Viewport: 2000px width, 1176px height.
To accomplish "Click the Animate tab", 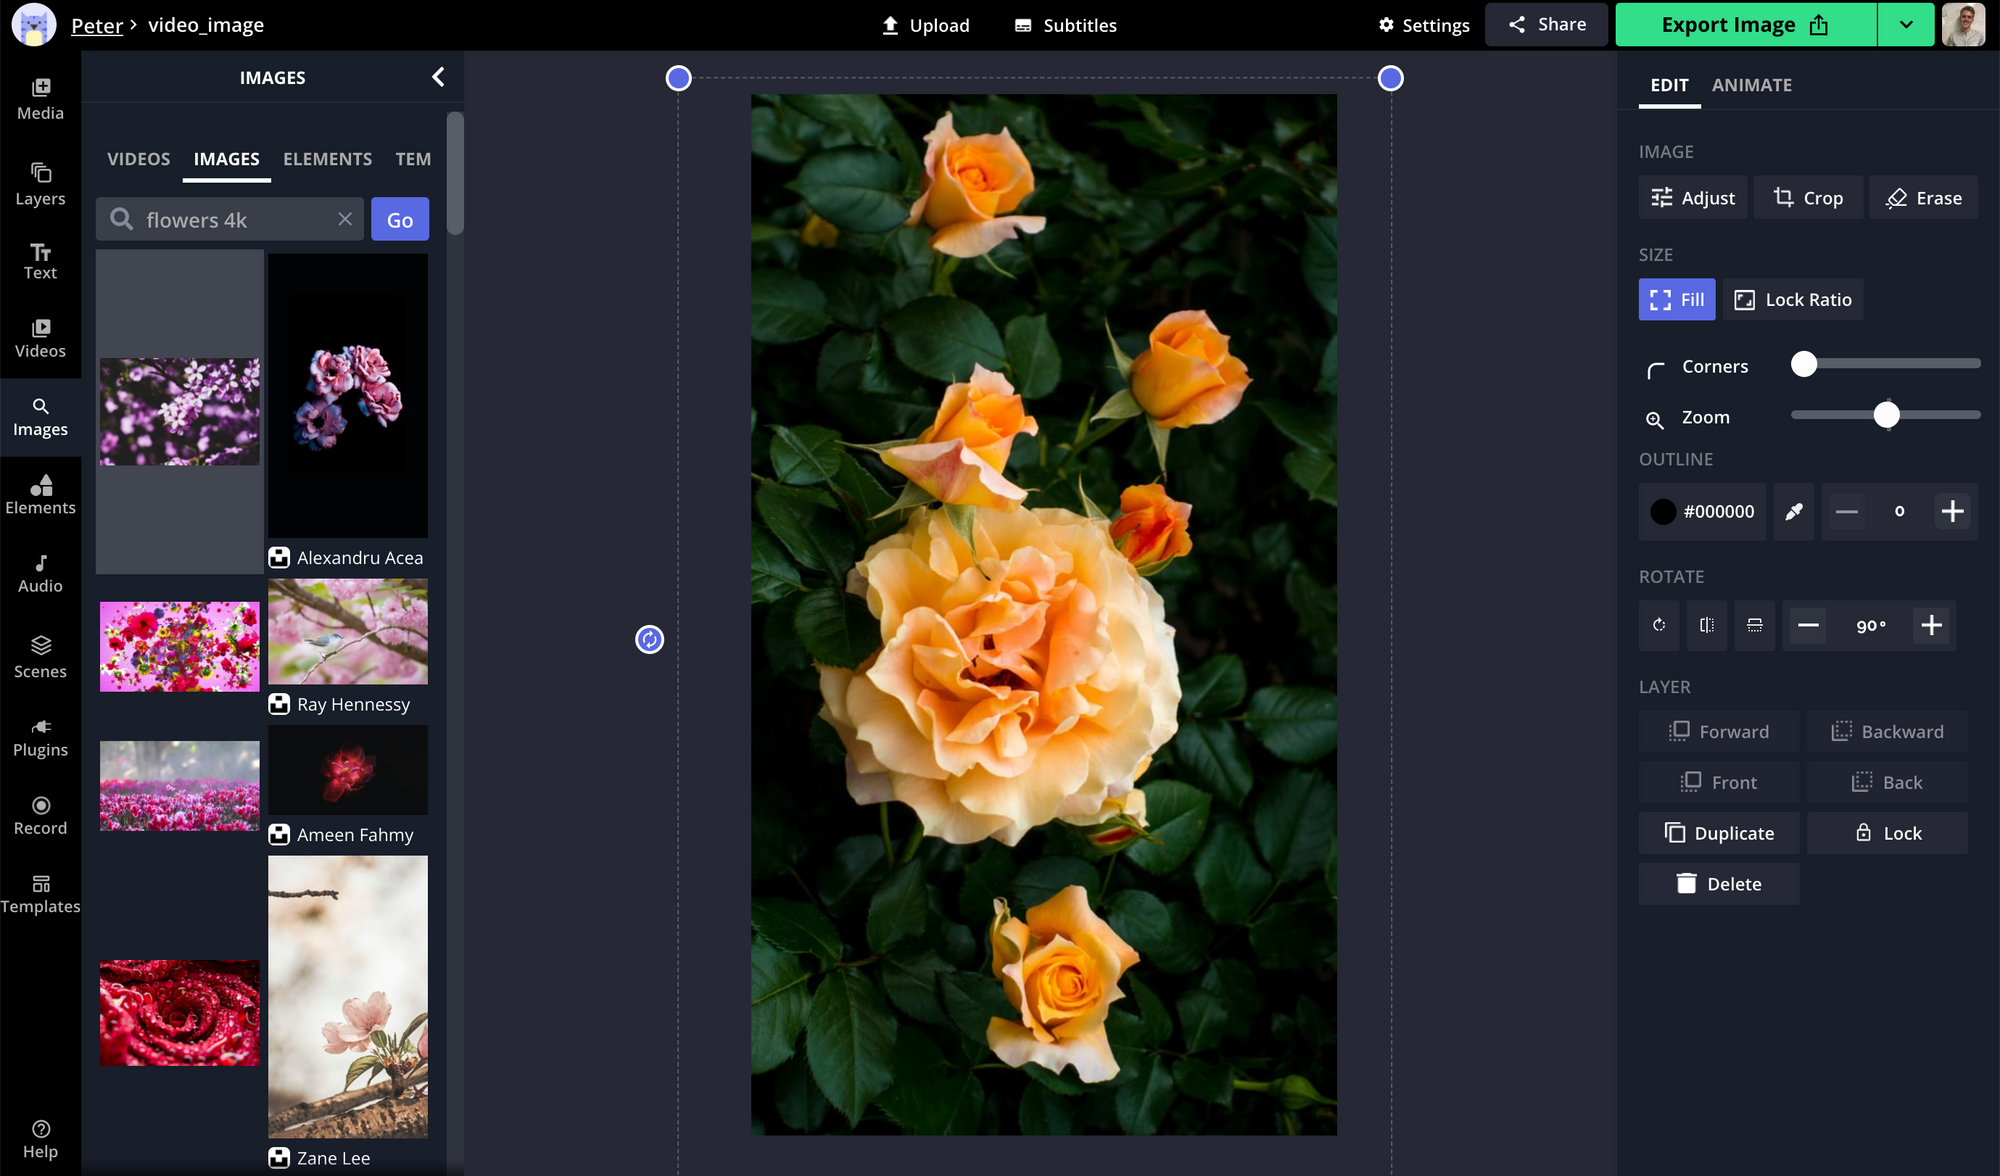I will (1752, 84).
